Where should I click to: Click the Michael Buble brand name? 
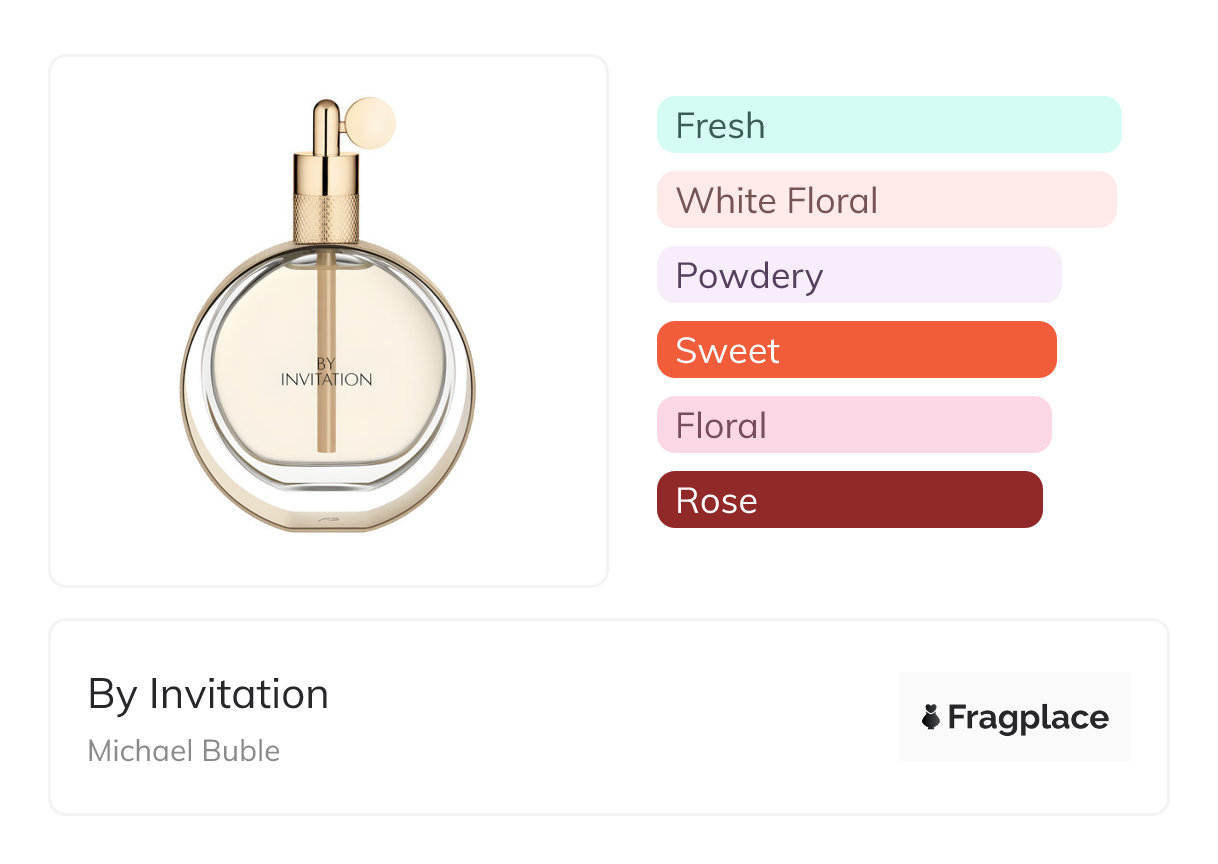coord(184,751)
